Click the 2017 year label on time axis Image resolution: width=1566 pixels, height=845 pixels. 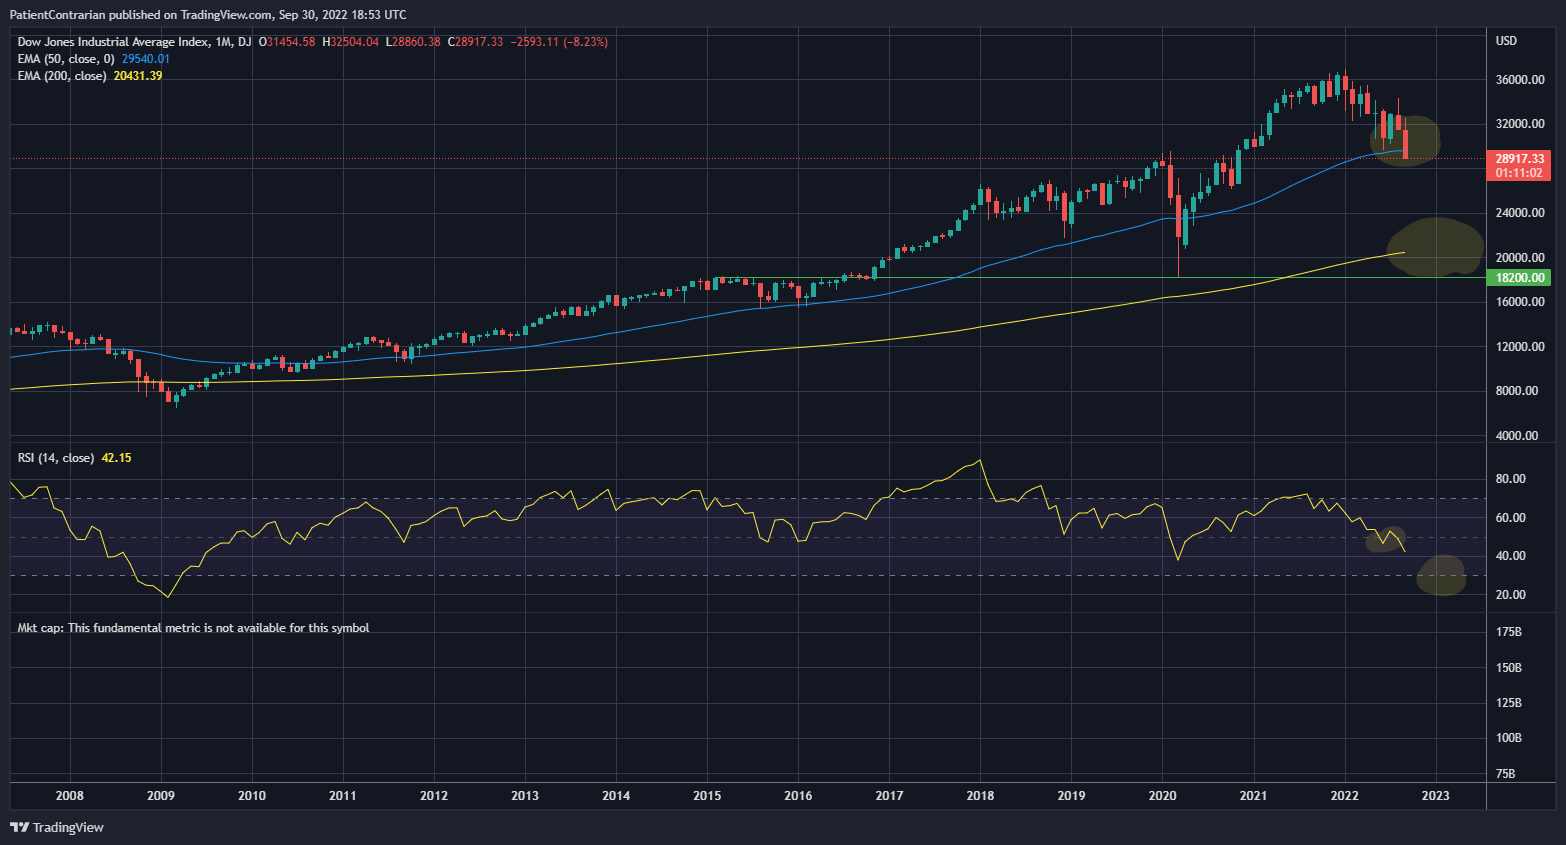pyautogui.click(x=889, y=796)
